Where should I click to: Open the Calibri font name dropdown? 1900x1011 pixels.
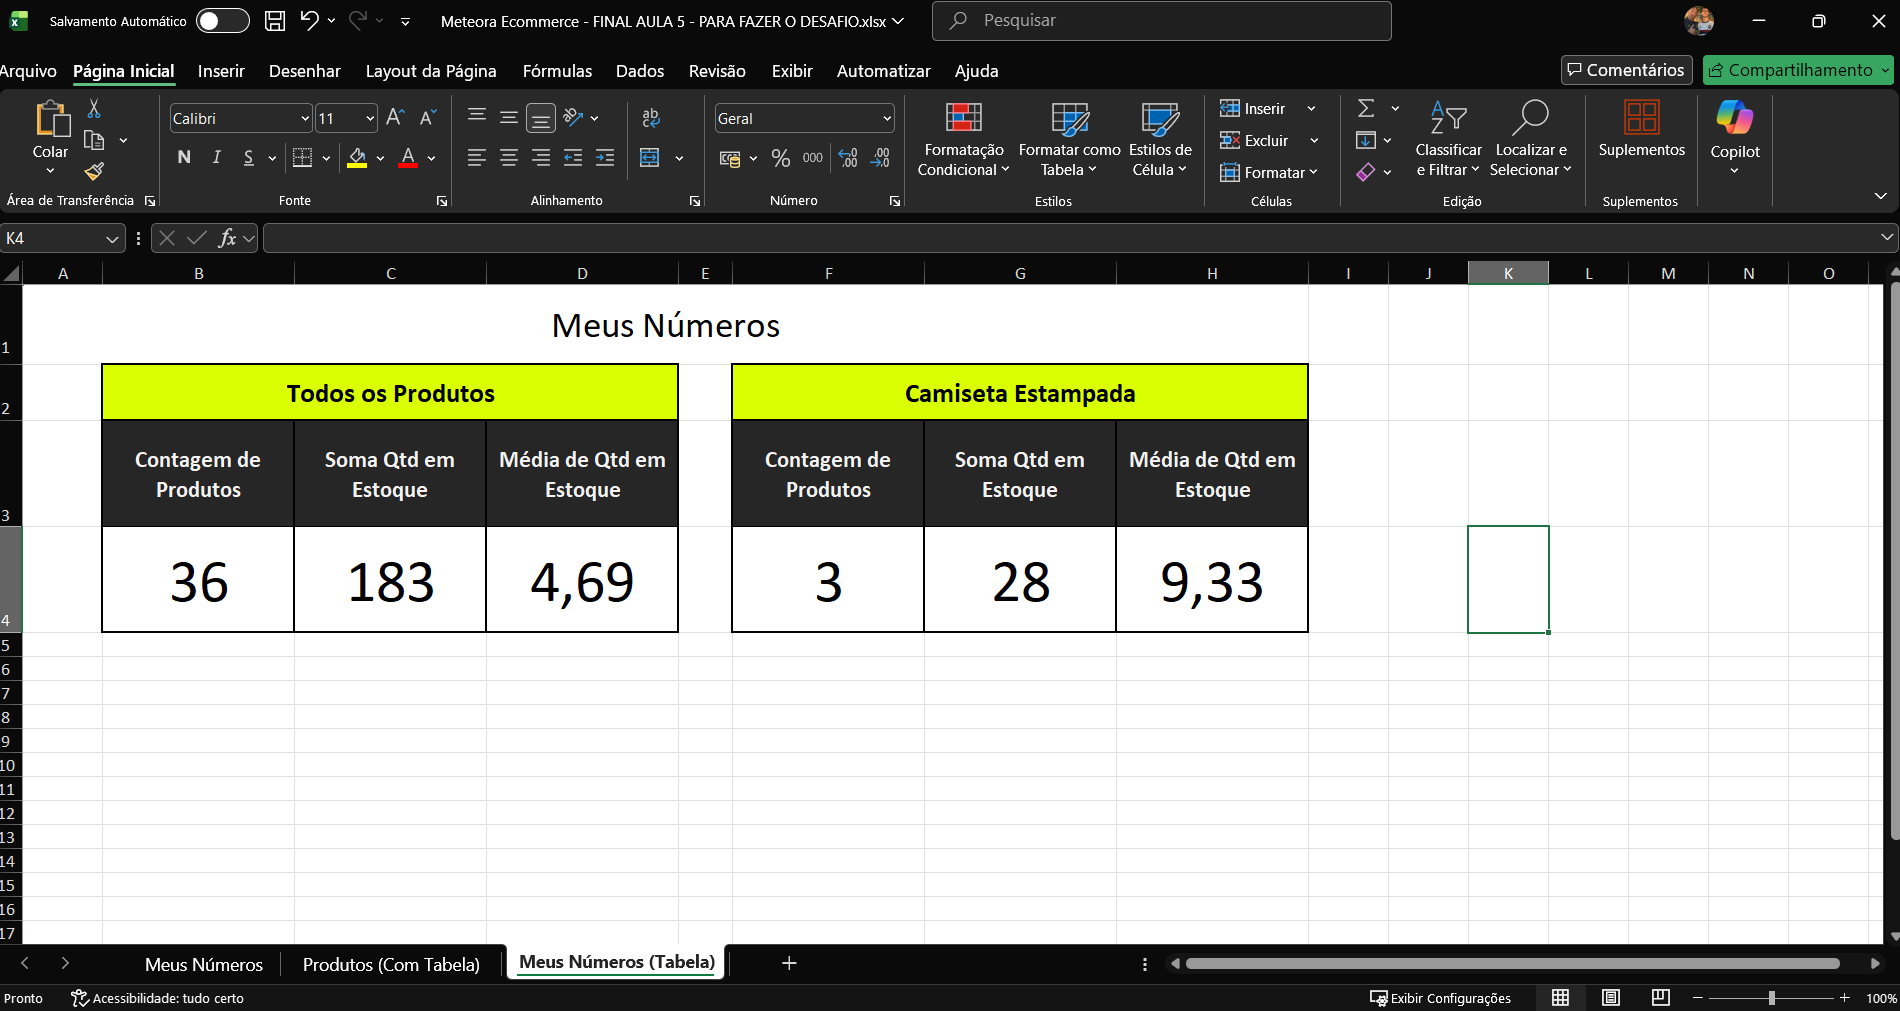coord(305,119)
